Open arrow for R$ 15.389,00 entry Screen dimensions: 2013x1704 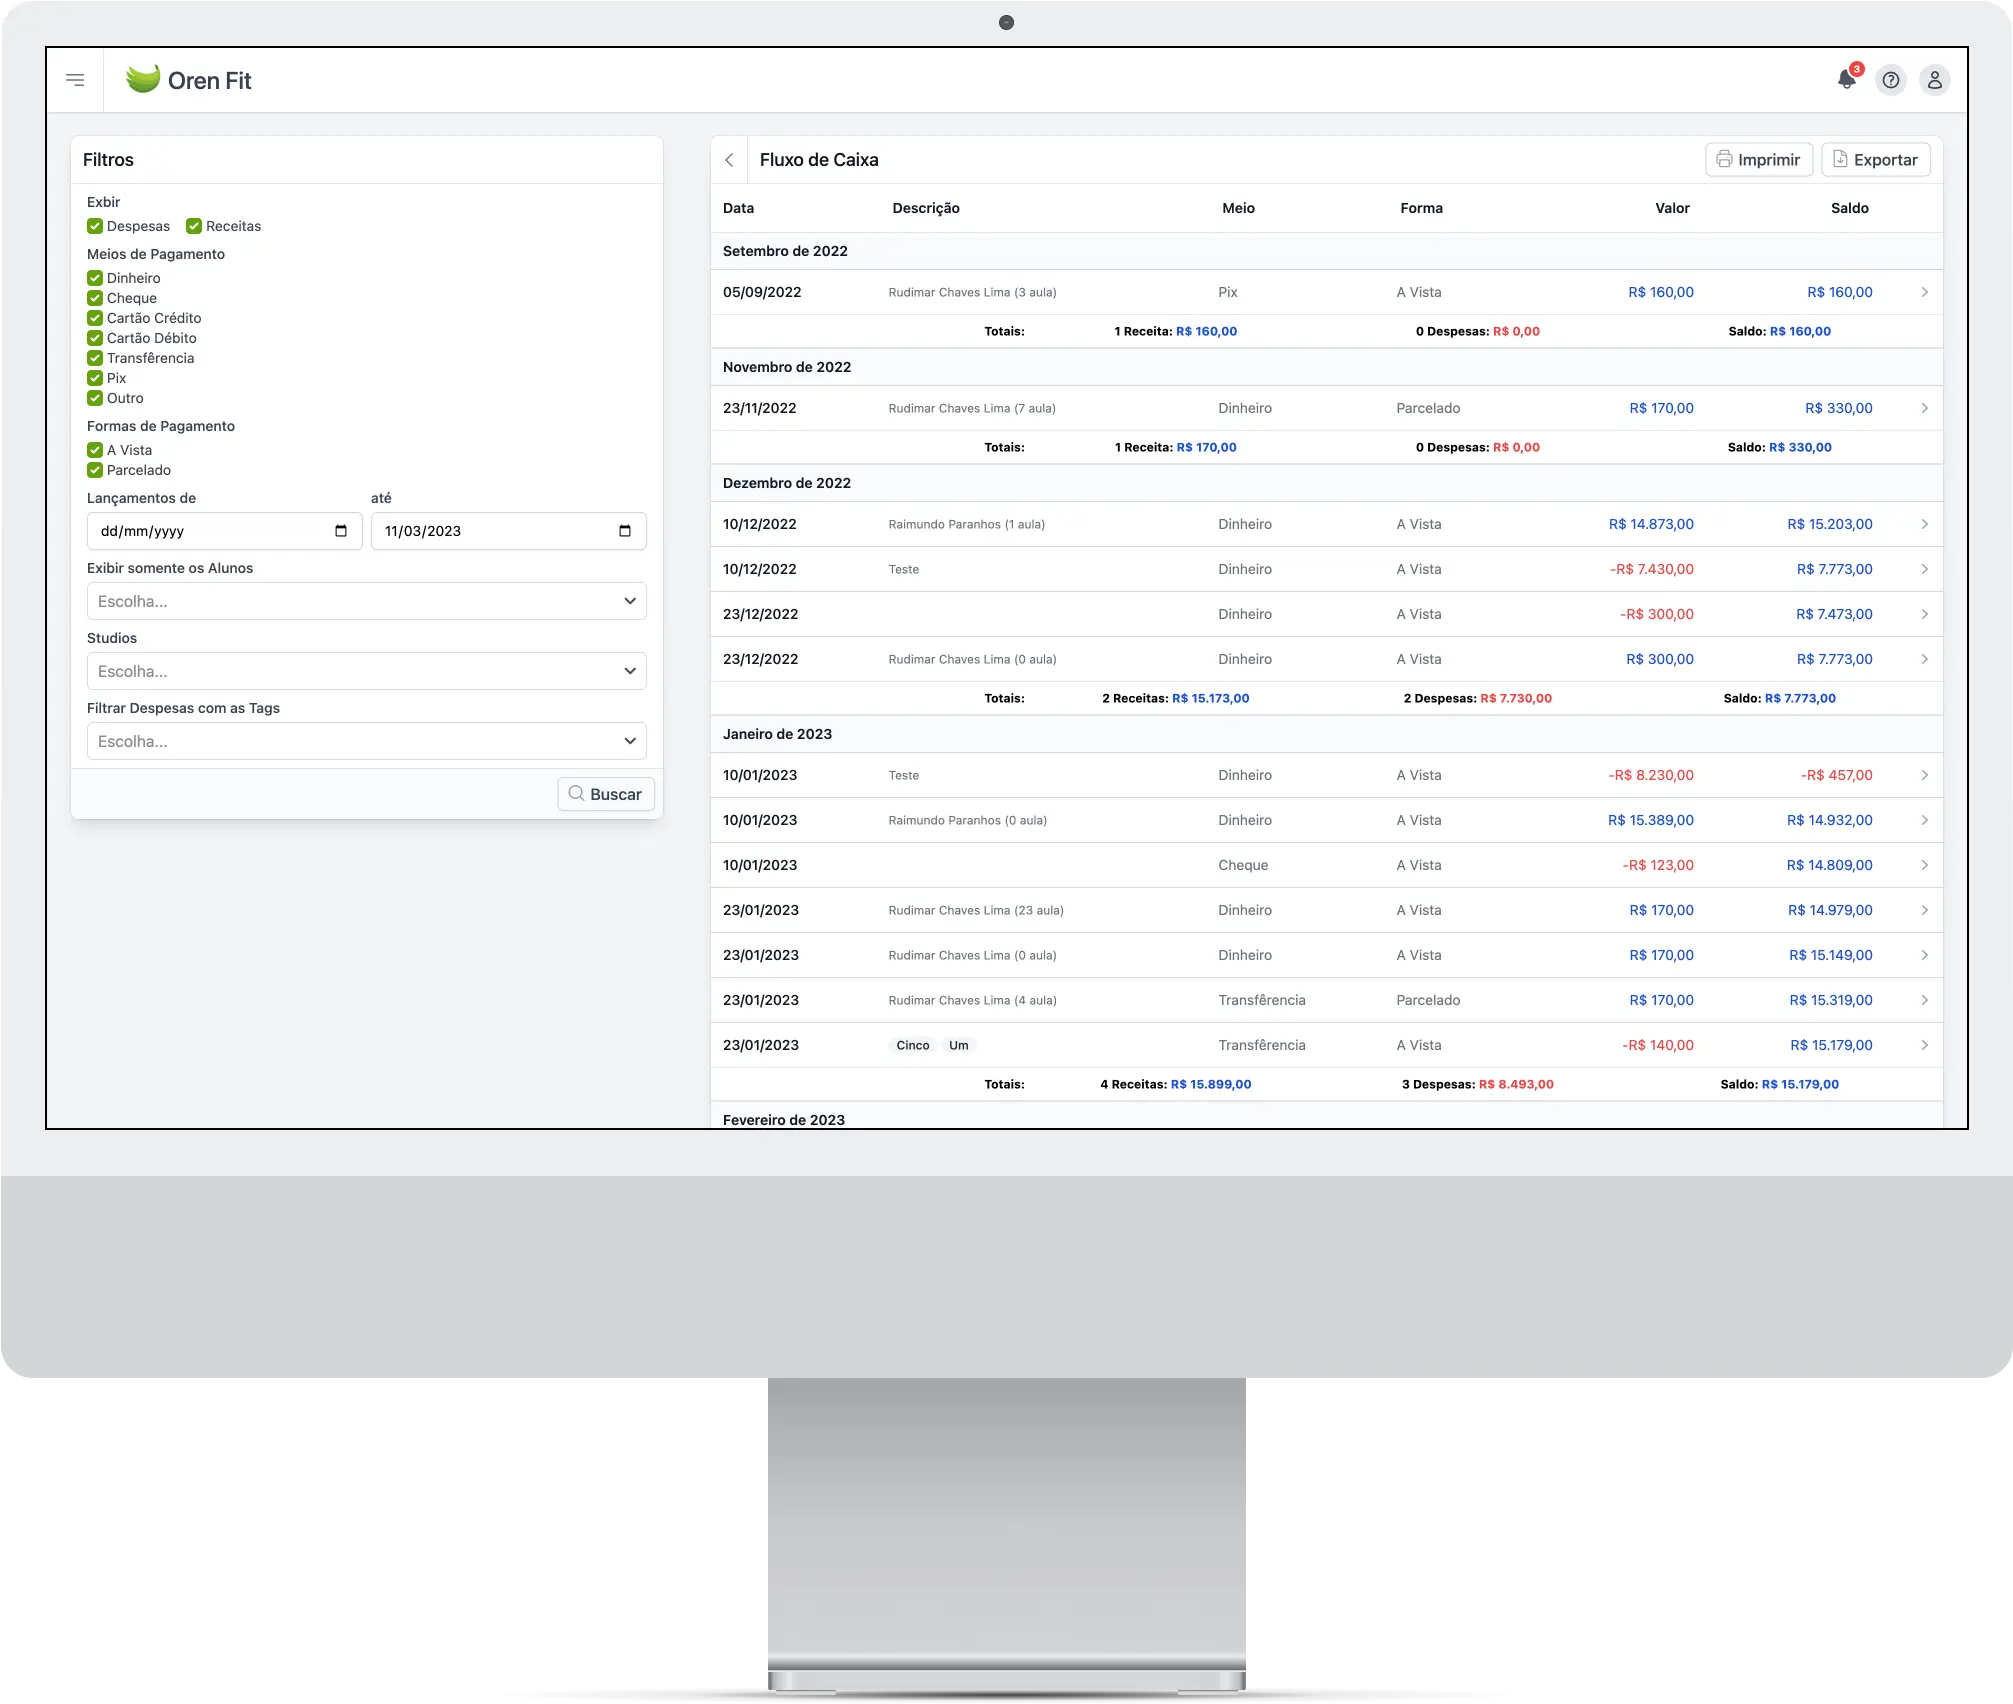1924,820
